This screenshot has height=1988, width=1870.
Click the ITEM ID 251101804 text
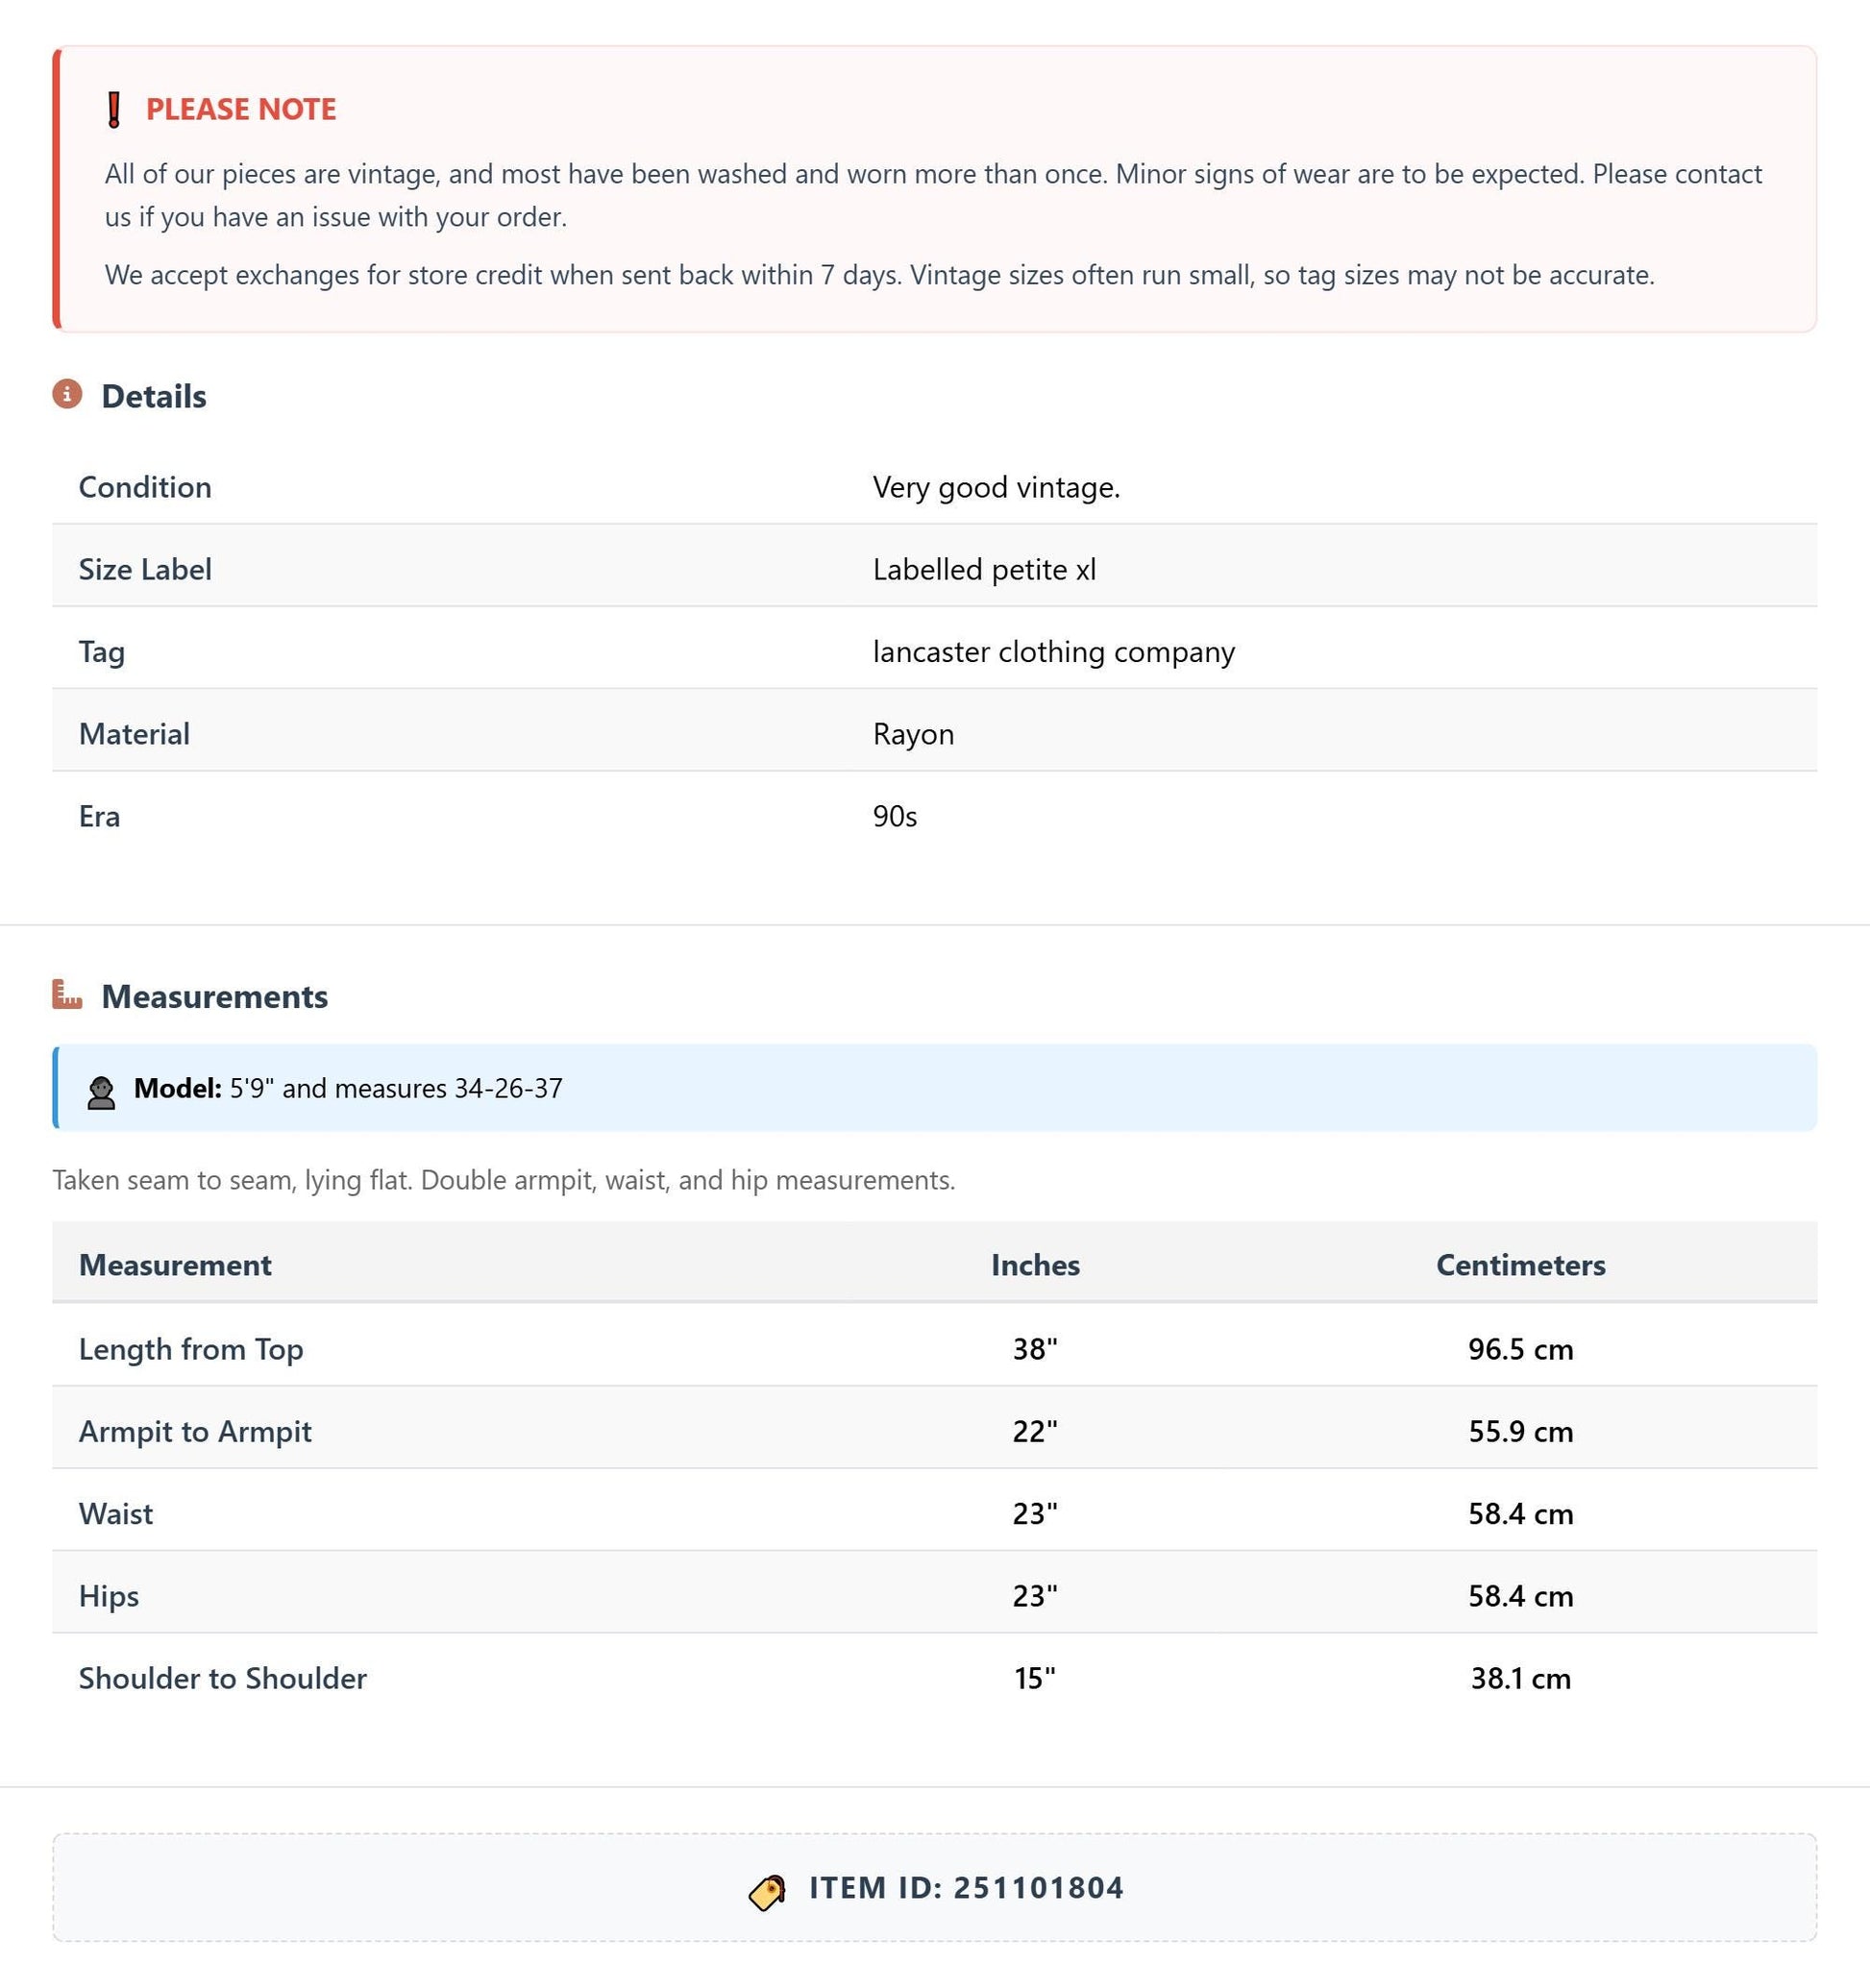tap(966, 1888)
